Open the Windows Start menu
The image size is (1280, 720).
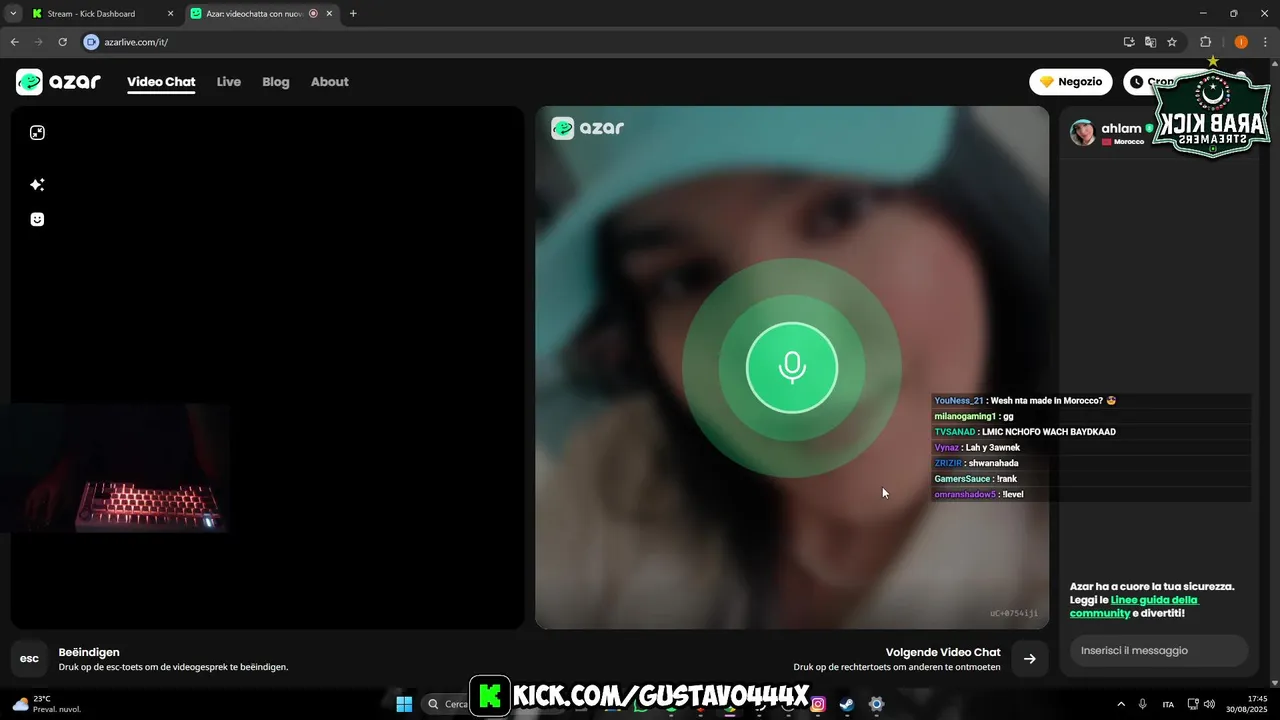(404, 704)
